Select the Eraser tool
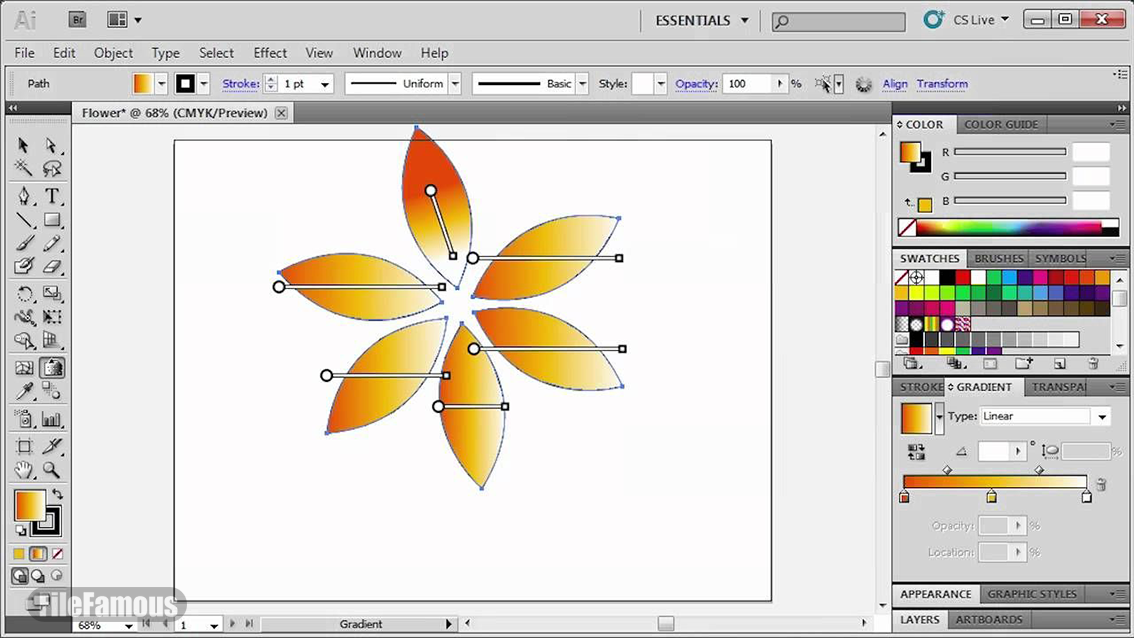Viewport: 1134px width, 638px height. 51,266
